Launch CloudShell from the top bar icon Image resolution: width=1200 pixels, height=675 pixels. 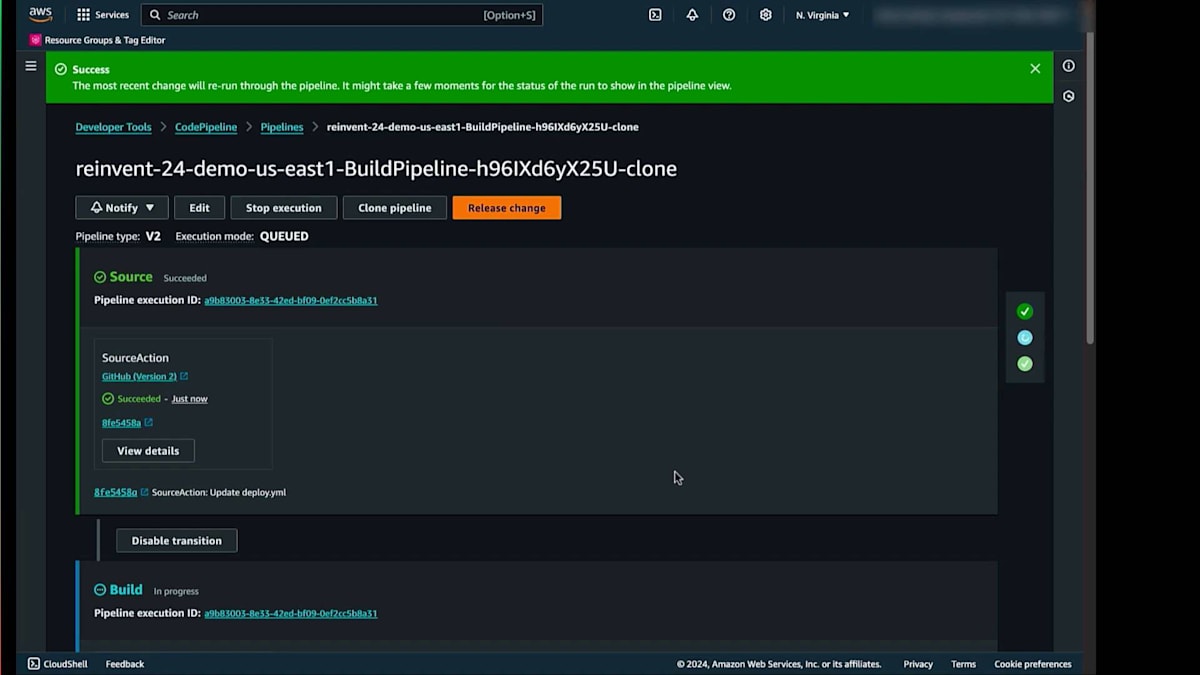pos(655,15)
